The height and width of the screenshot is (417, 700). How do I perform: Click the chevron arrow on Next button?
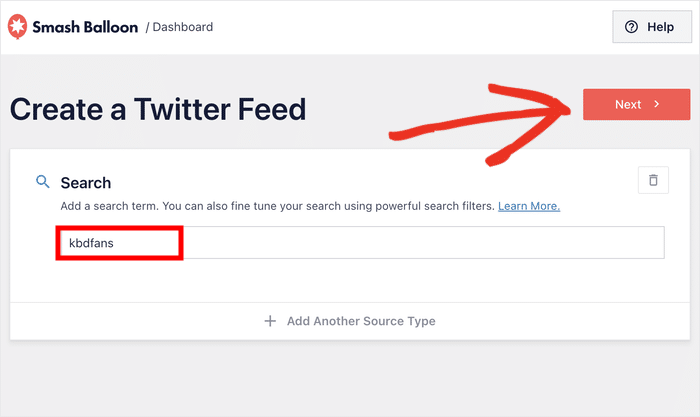pos(657,104)
